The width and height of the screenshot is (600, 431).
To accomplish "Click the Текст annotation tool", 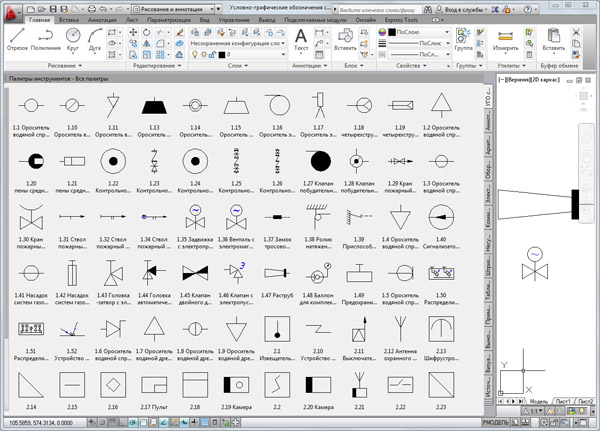I will [x=302, y=40].
